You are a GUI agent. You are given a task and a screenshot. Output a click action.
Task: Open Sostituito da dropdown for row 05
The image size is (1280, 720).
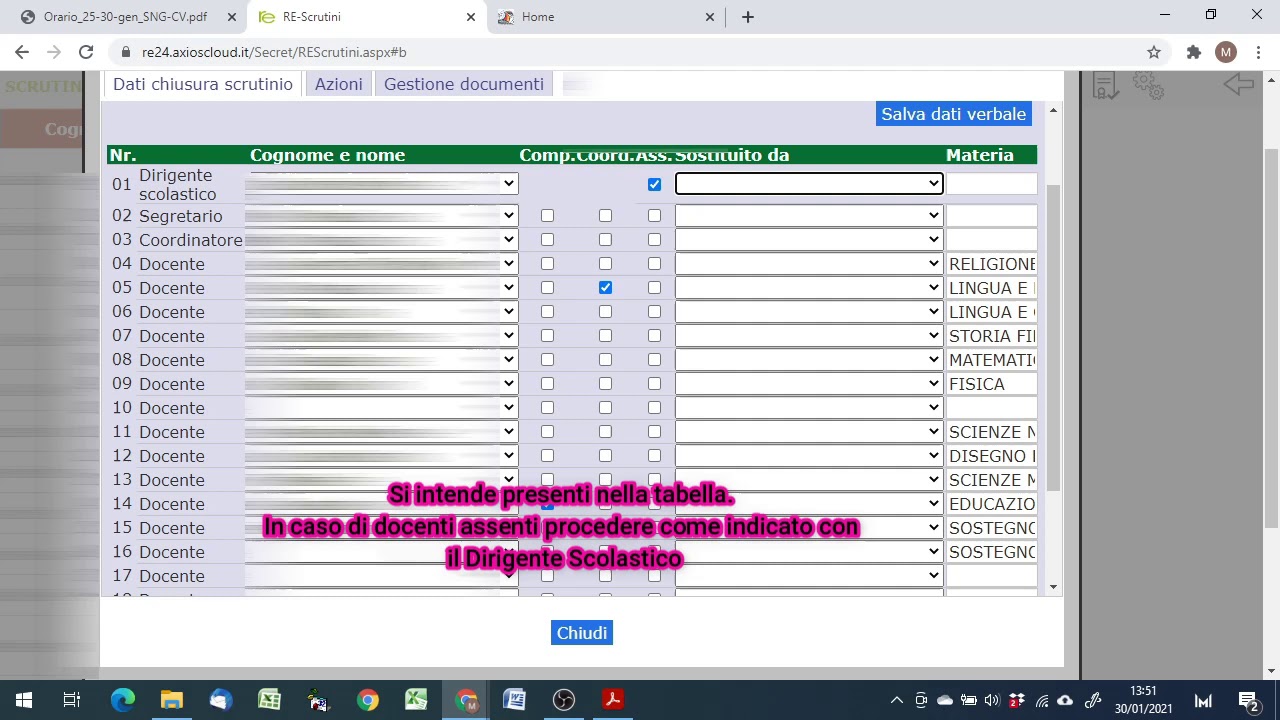coord(809,288)
